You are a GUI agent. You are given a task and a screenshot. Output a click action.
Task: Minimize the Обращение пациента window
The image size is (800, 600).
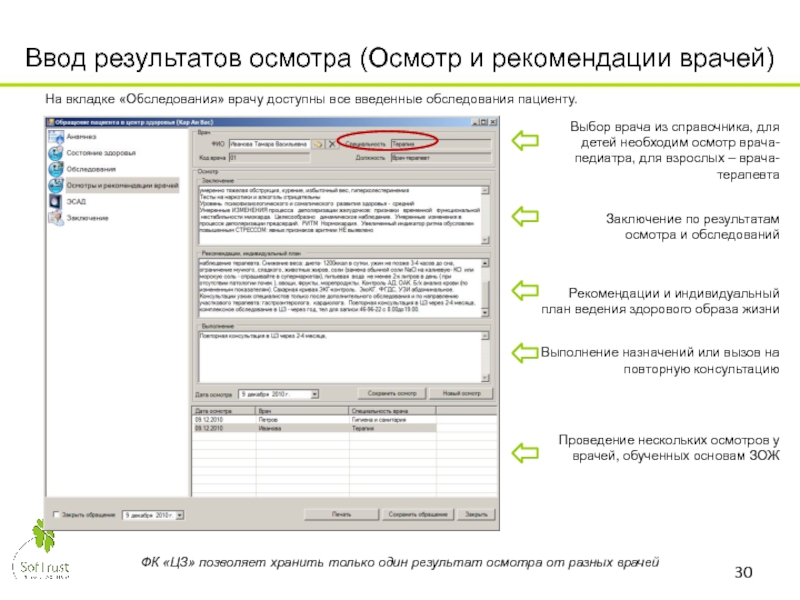tap(475, 122)
